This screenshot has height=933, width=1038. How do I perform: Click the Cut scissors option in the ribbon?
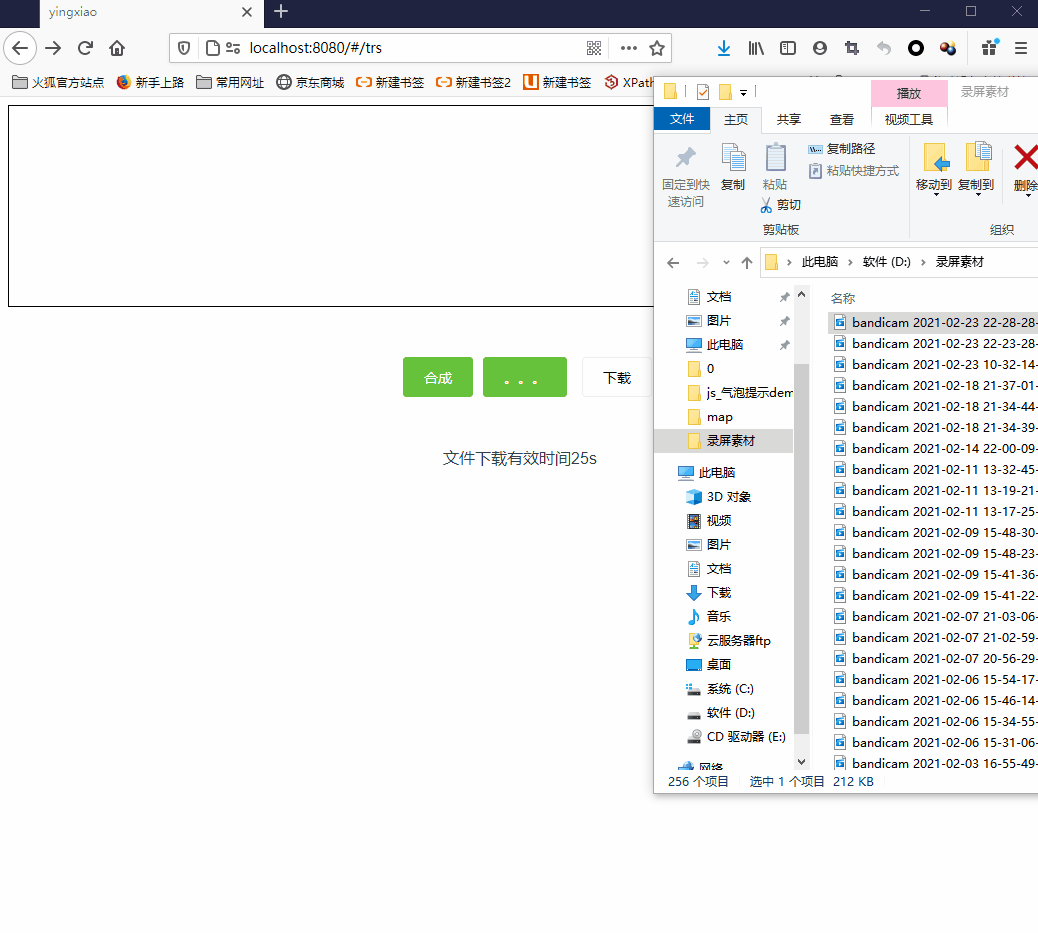pyautogui.click(x=780, y=205)
